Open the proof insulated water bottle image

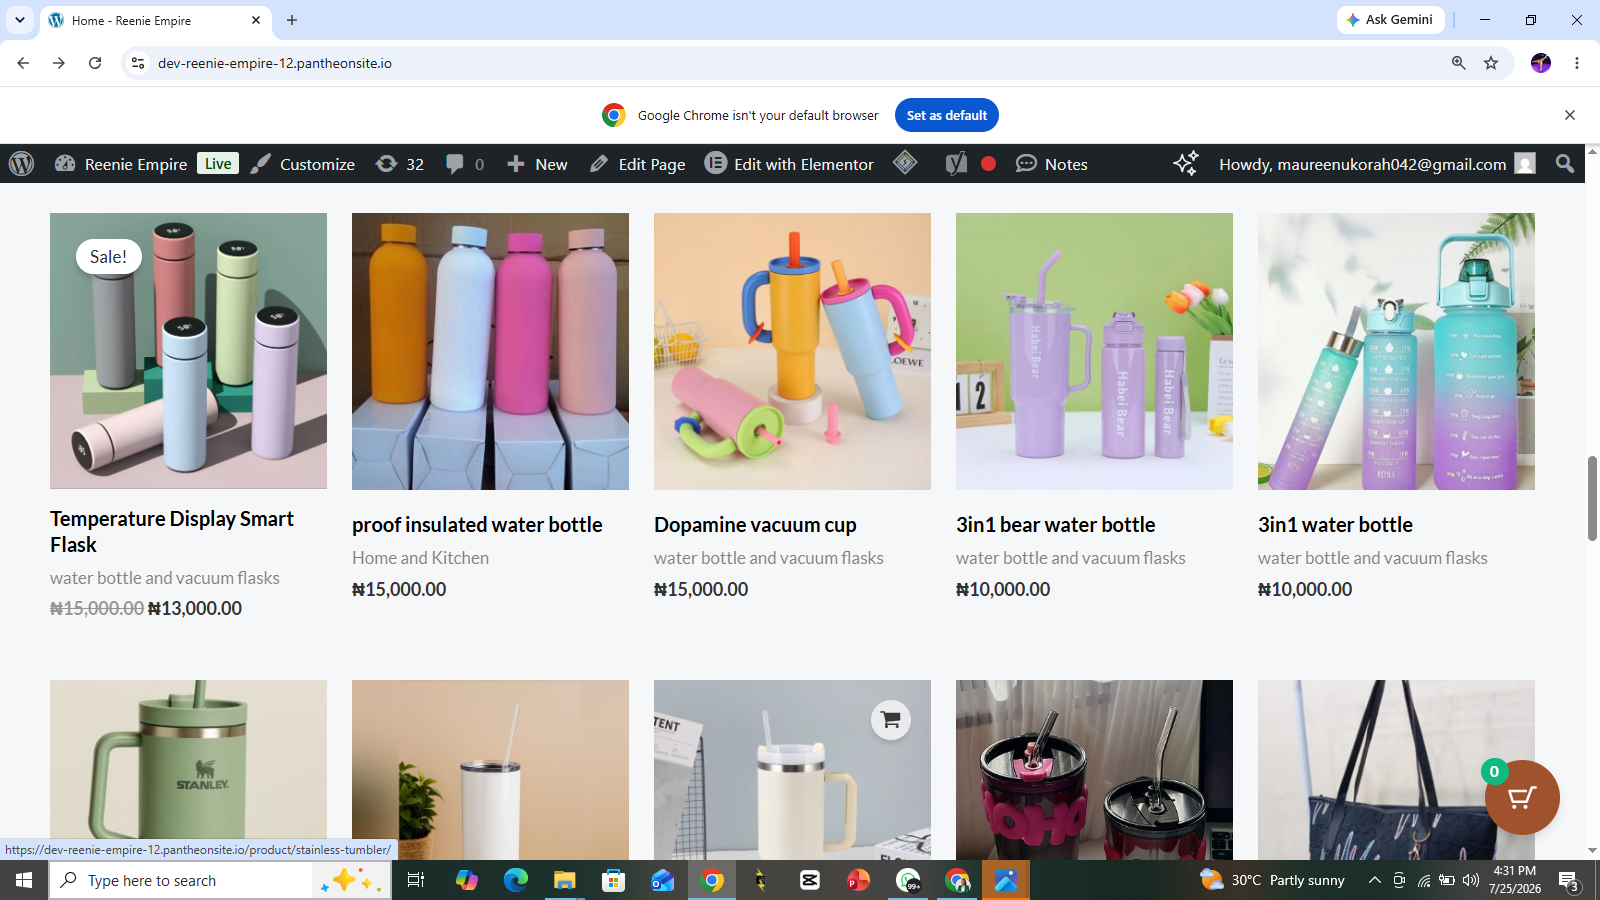[x=490, y=351]
